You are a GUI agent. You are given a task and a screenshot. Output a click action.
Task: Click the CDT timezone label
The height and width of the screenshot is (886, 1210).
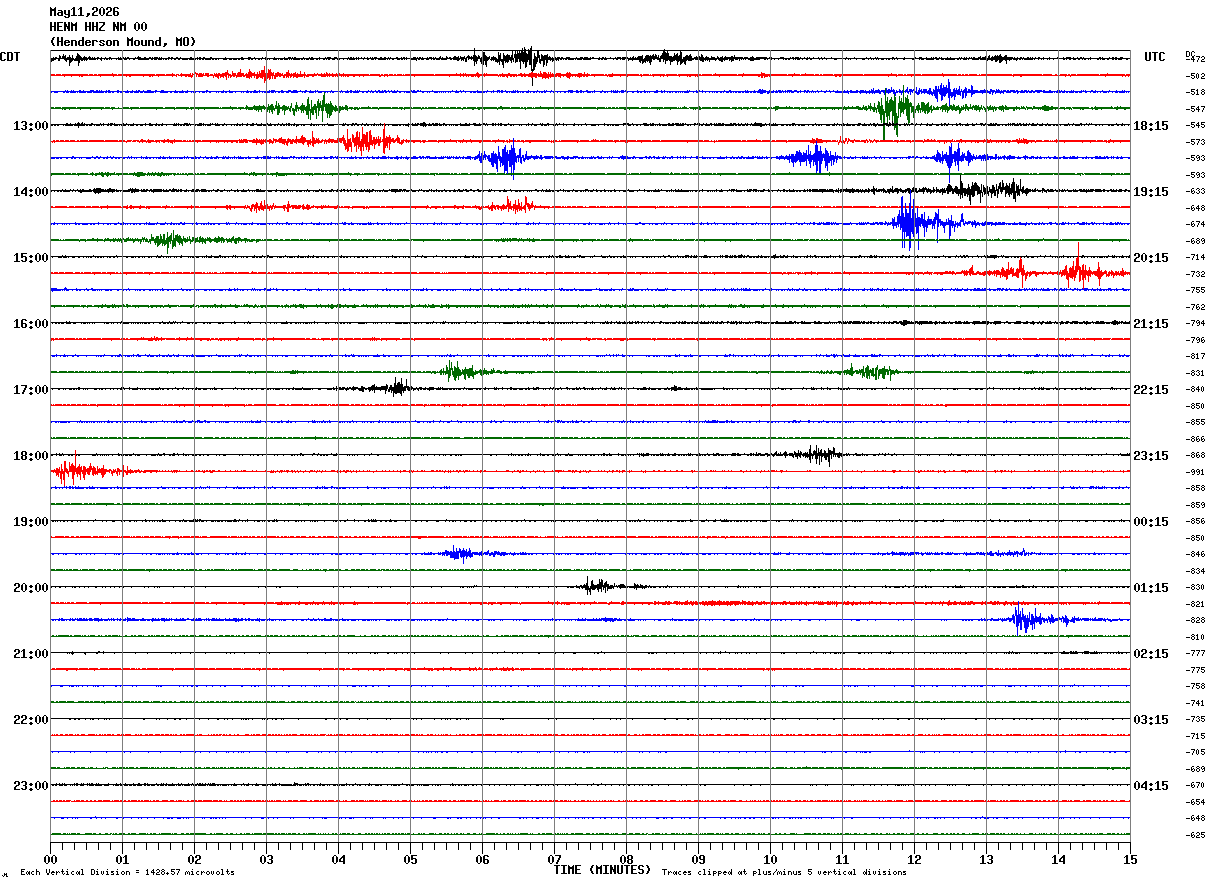coord(11,57)
